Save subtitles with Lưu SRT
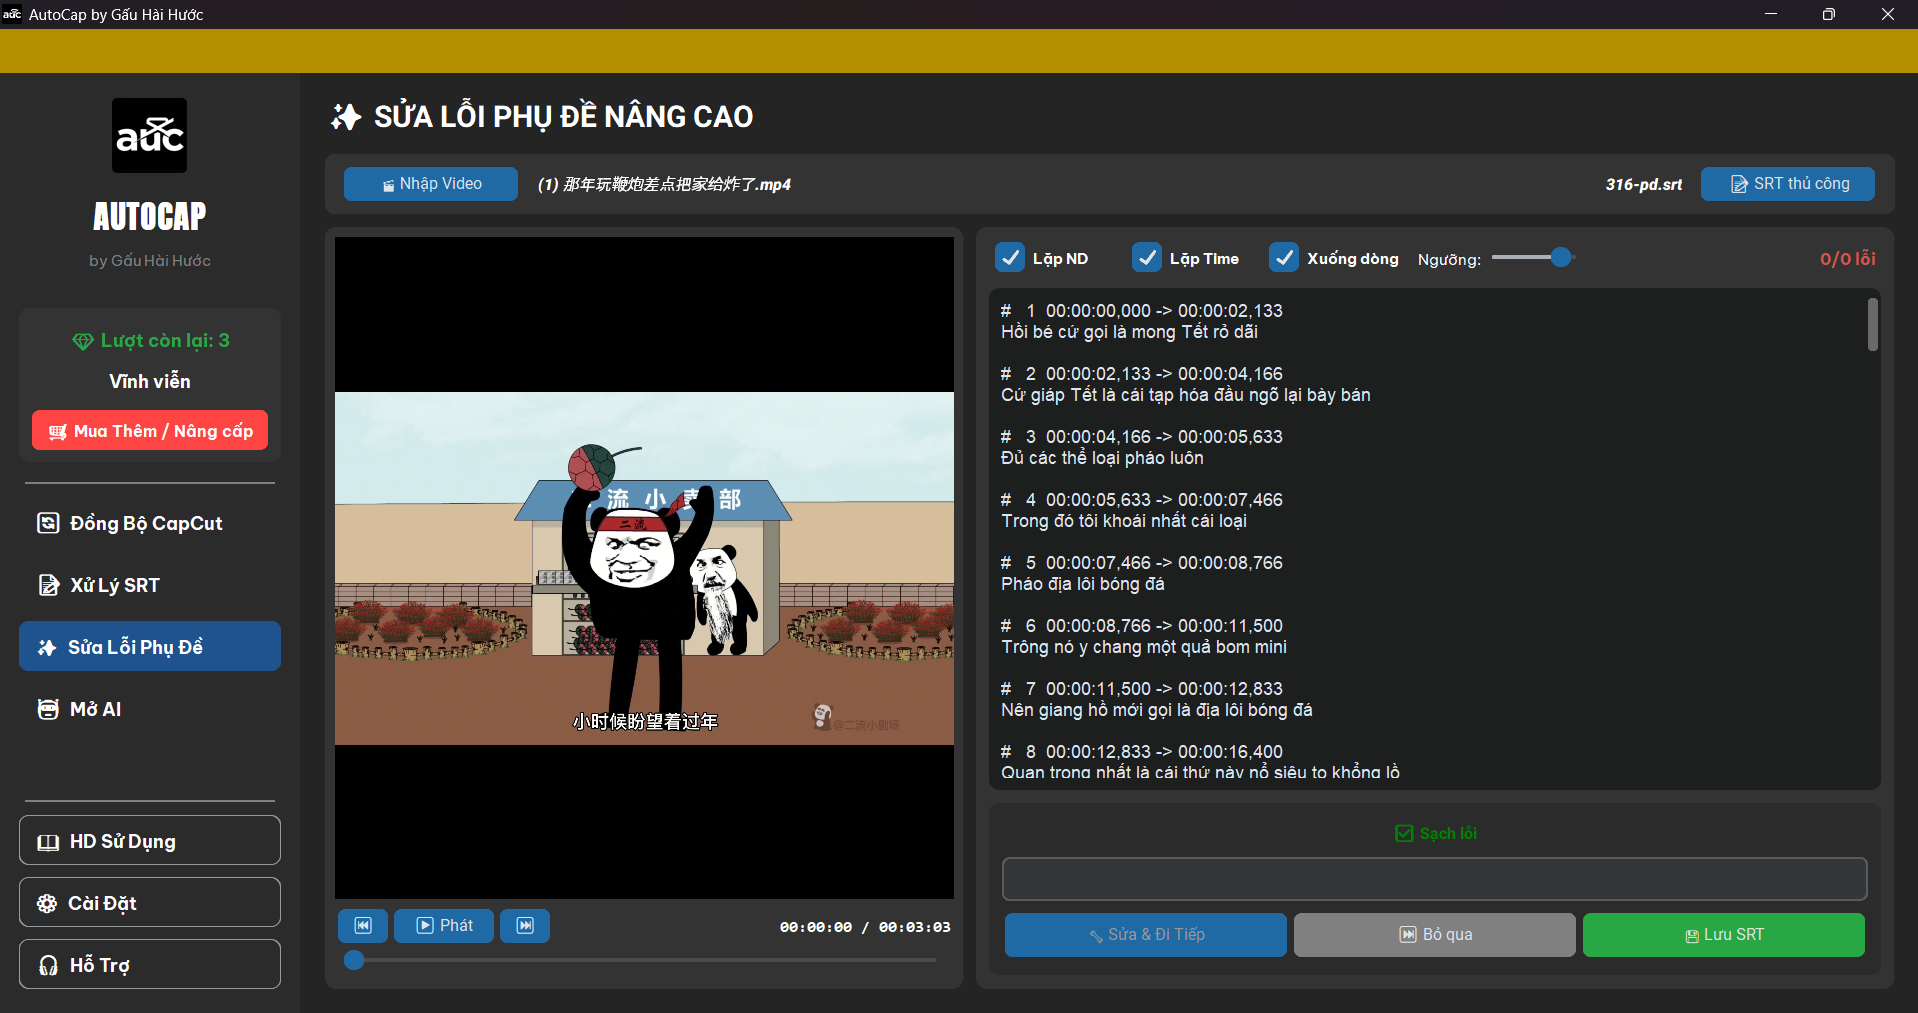Image resolution: width=1918 pixels, height=1013 pixels. (x=1724, y=935)
